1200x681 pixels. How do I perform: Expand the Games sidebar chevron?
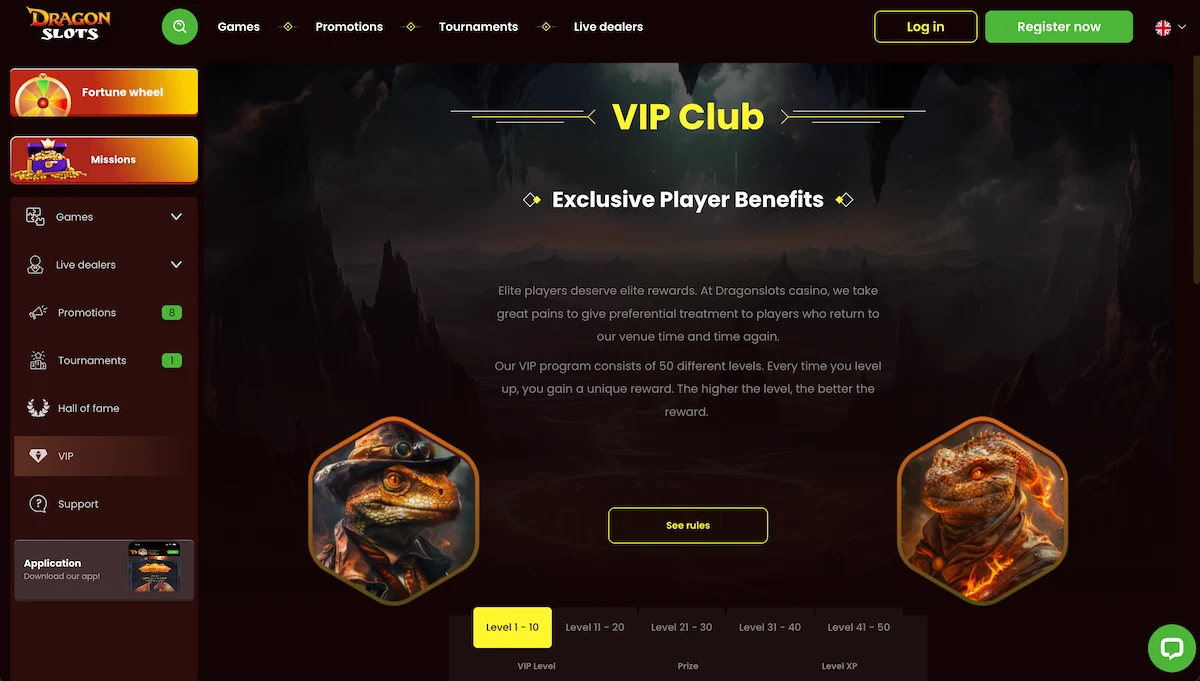click(177, 217)
